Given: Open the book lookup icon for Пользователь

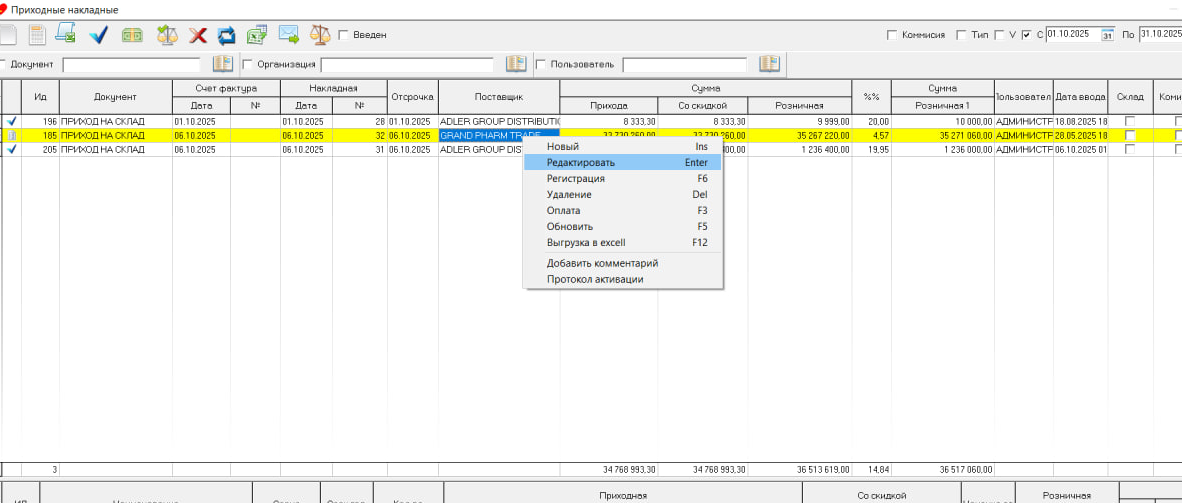Looking at the screenshot, I should (769, 64).
